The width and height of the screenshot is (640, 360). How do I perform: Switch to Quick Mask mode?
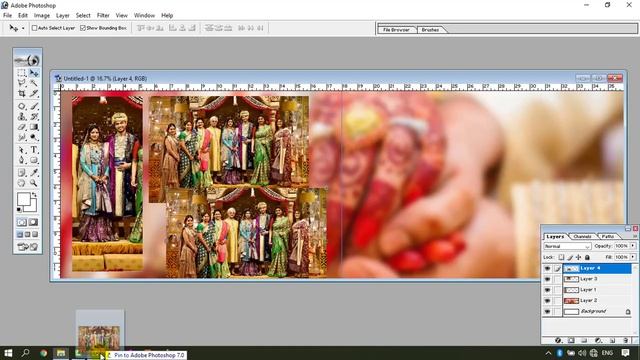pyautogui.click(x=33, y=222)
